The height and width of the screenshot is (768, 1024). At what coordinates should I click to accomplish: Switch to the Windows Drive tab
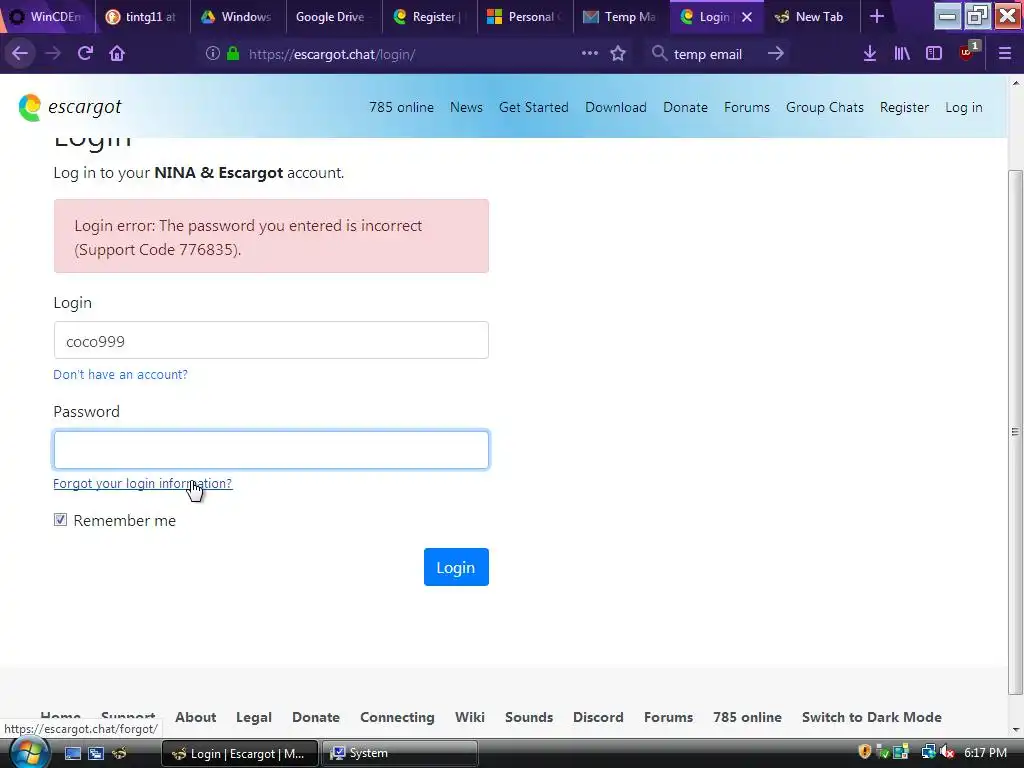tap(237, 17)
